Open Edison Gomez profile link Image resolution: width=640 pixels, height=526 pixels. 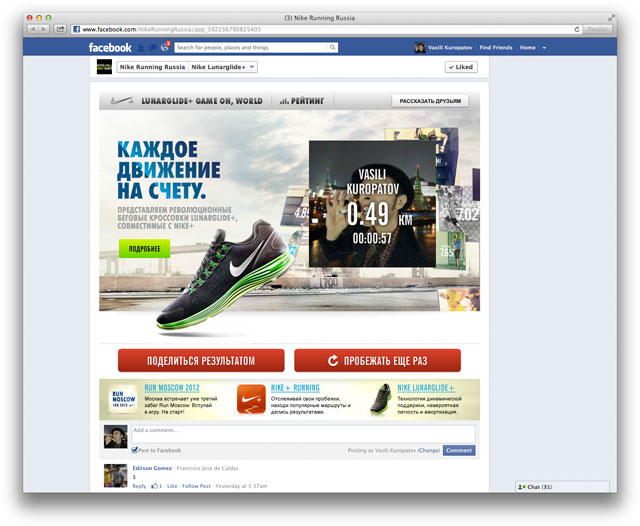(152, 468)
